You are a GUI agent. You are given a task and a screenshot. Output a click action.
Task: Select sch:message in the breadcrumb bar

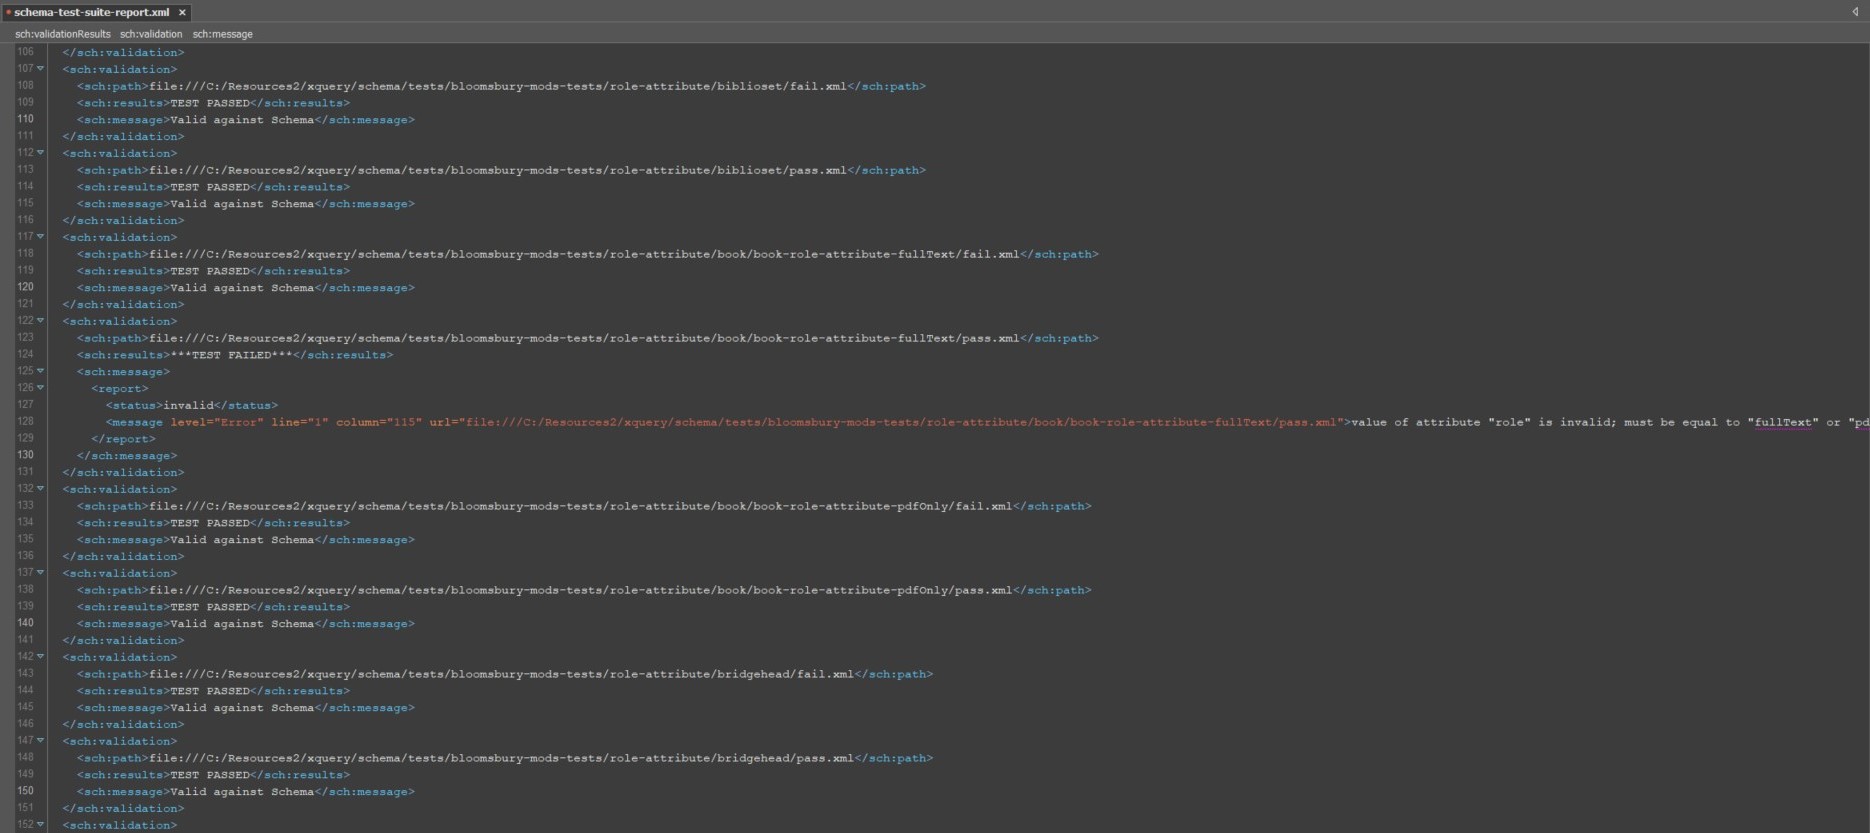(223, 34)
